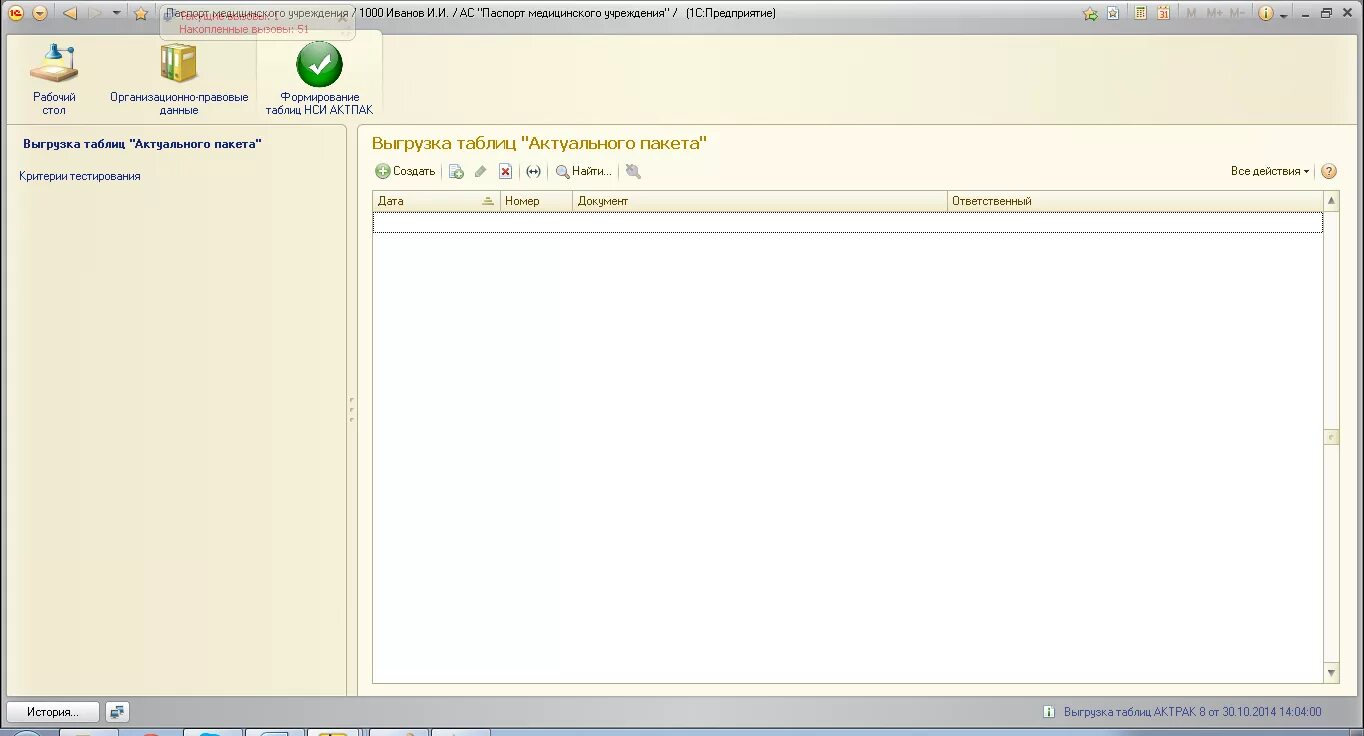Click the table scrollbar down arrow
Image resolution: width=1364 pixels, height=736 pixels.
tap(1331, 674)
